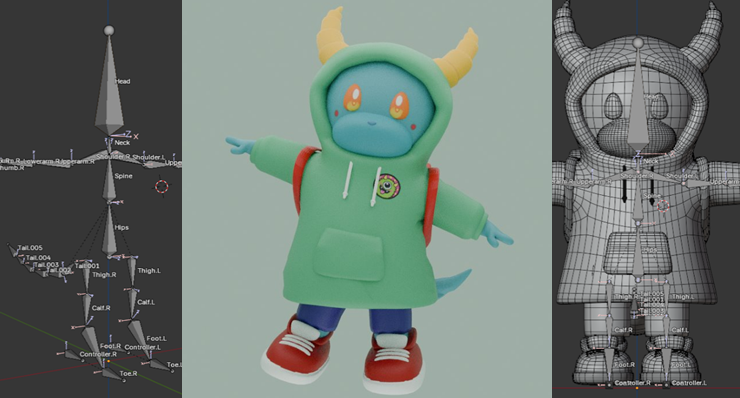Select the Calf.L label in left viewport
The width and height of the screenshot is (740, 398).
[x=146, y=302]
